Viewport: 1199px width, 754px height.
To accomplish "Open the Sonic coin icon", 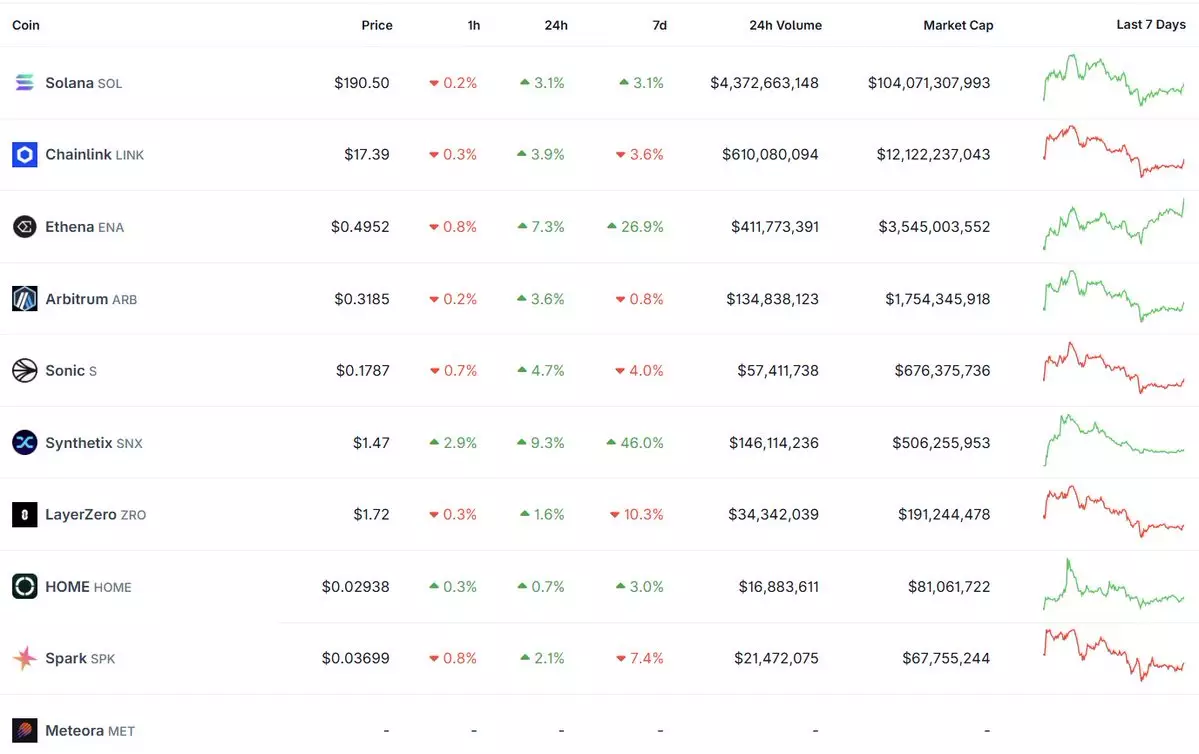I will 24,371.
